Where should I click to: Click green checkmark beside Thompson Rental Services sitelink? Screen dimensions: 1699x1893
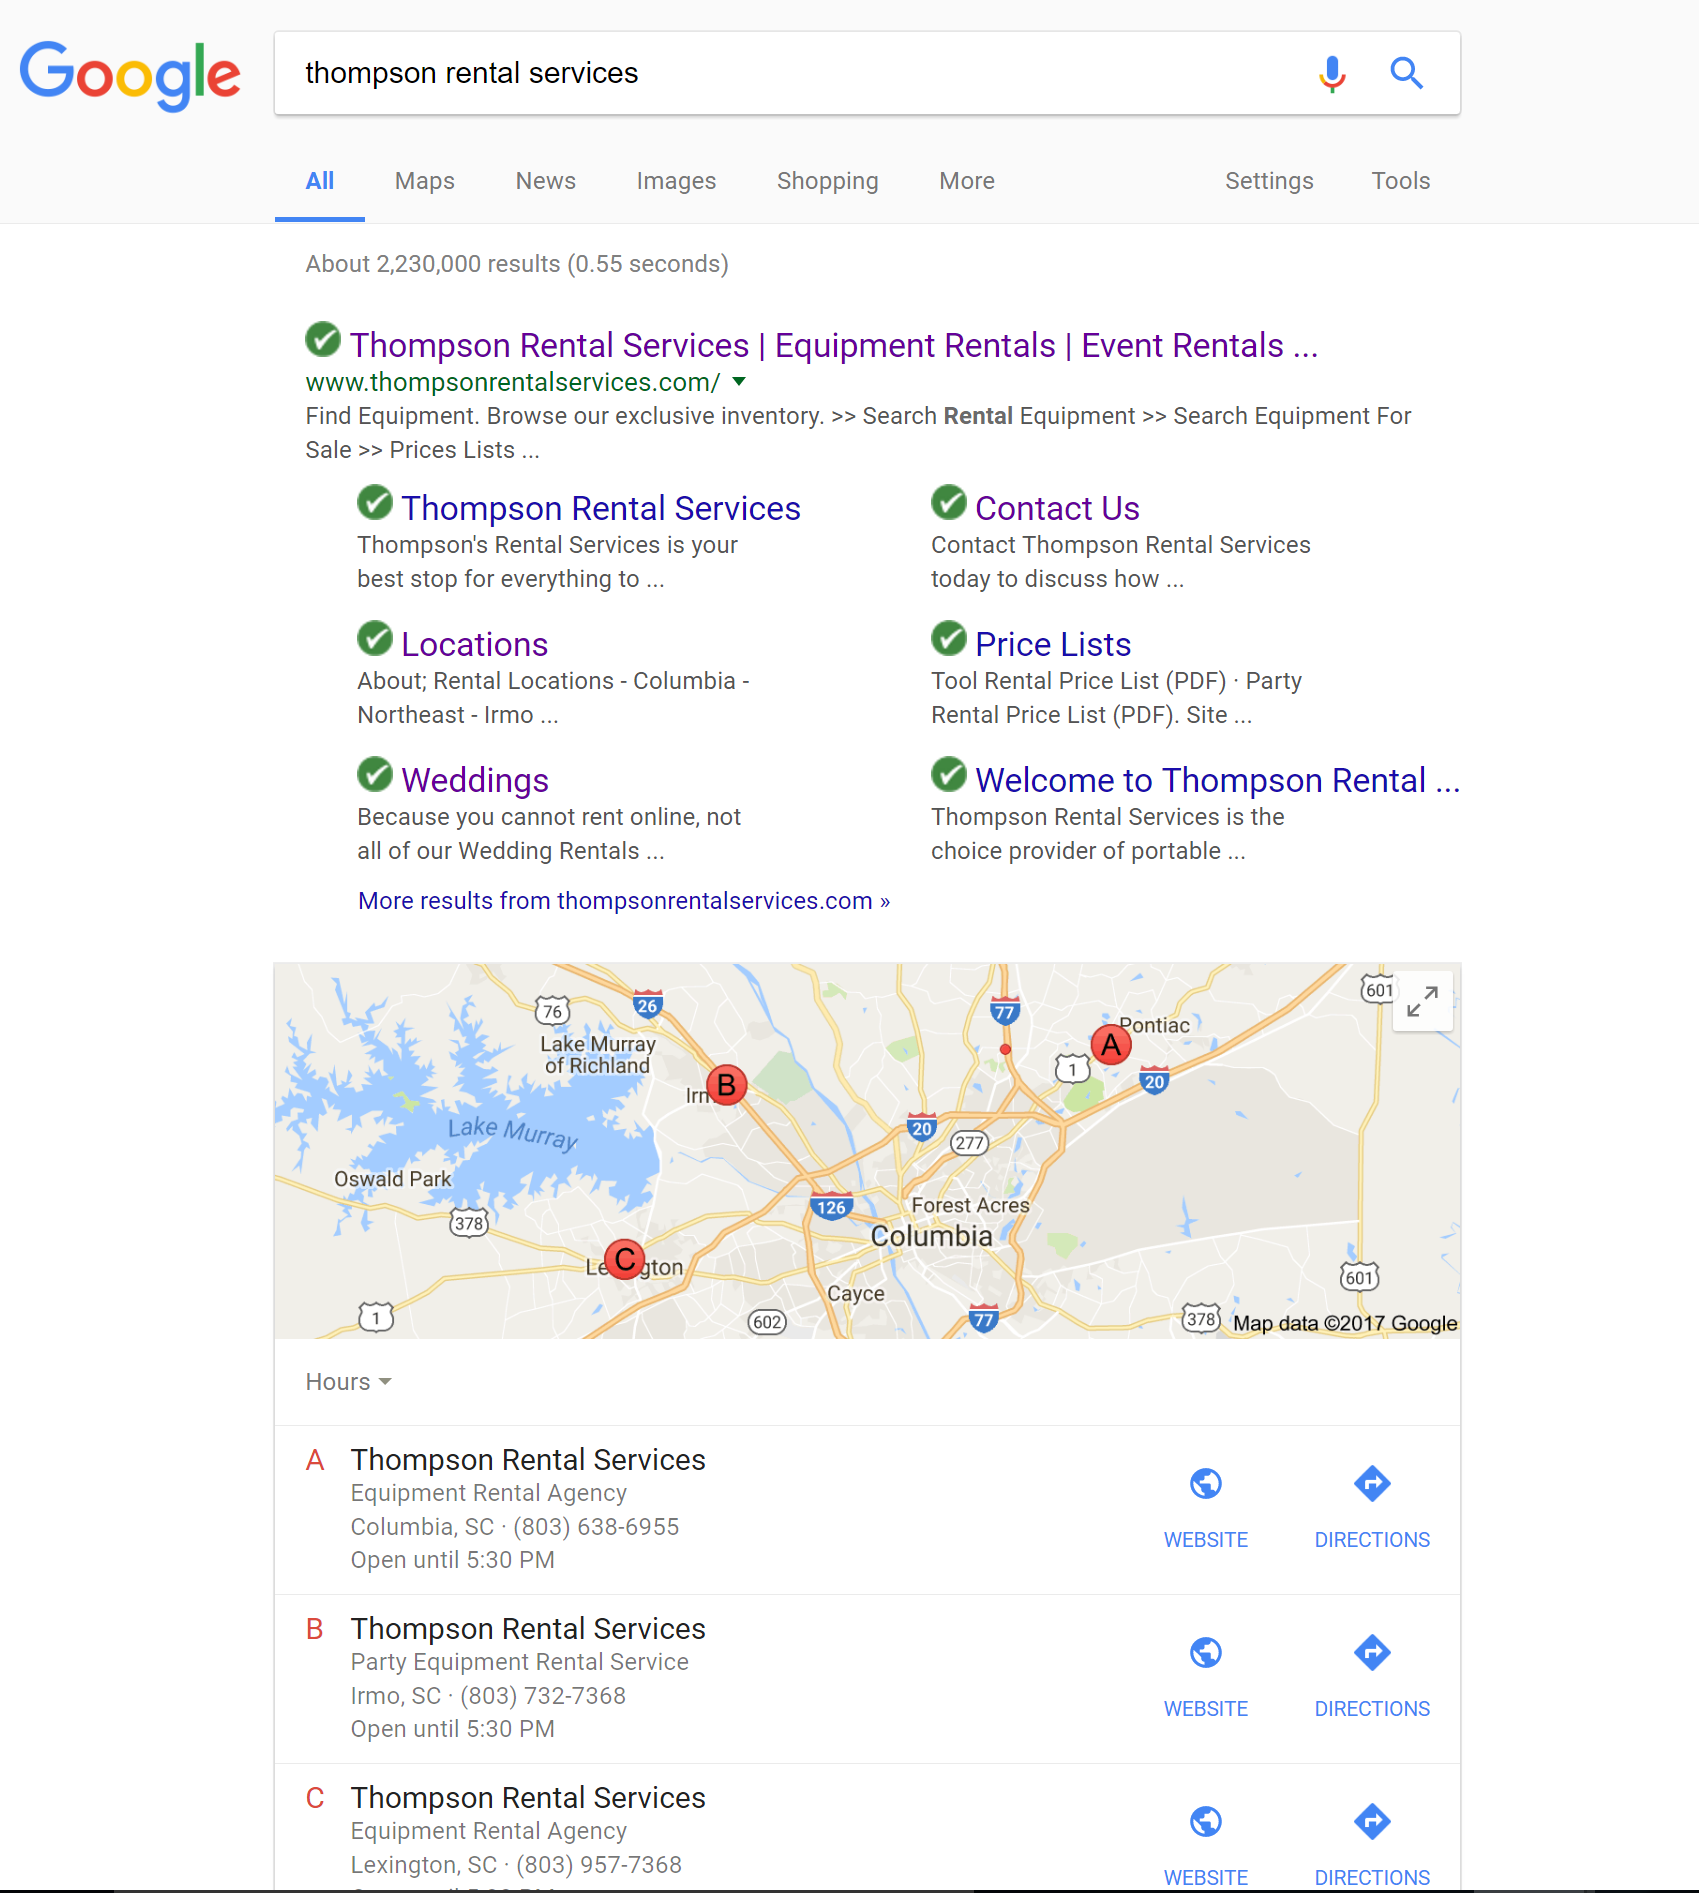pos(375,503)
